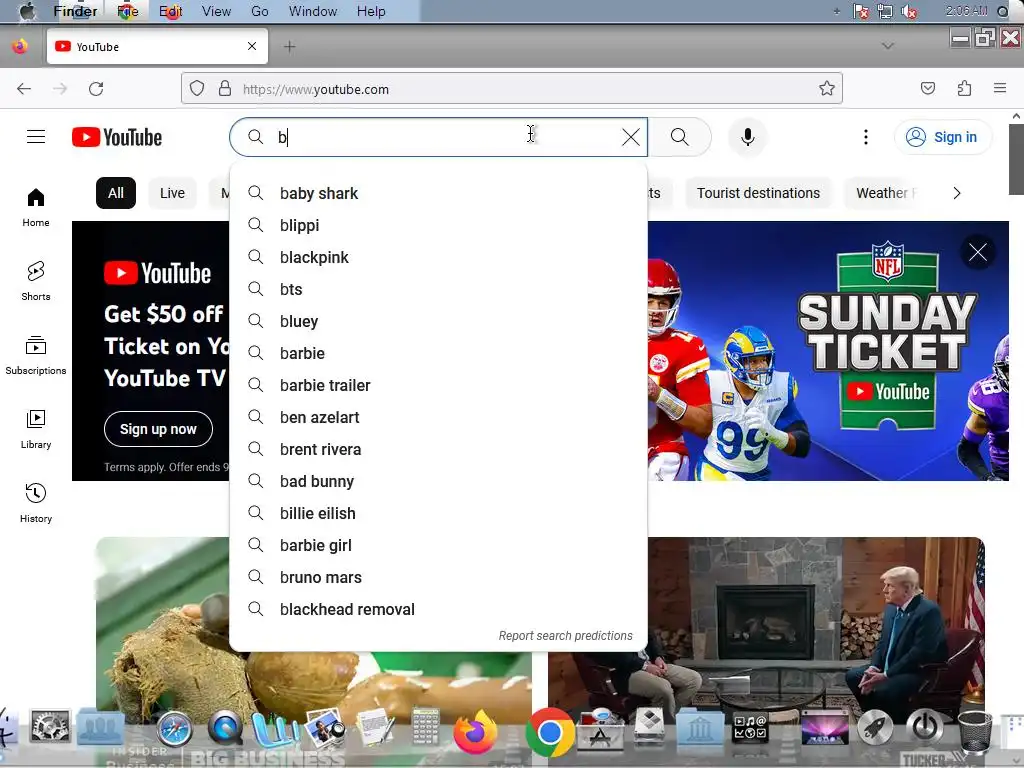Image resolution: width=1024 pixels, height=768 pixels.
Task: Open a new browser tab
Action: [289, 46]
